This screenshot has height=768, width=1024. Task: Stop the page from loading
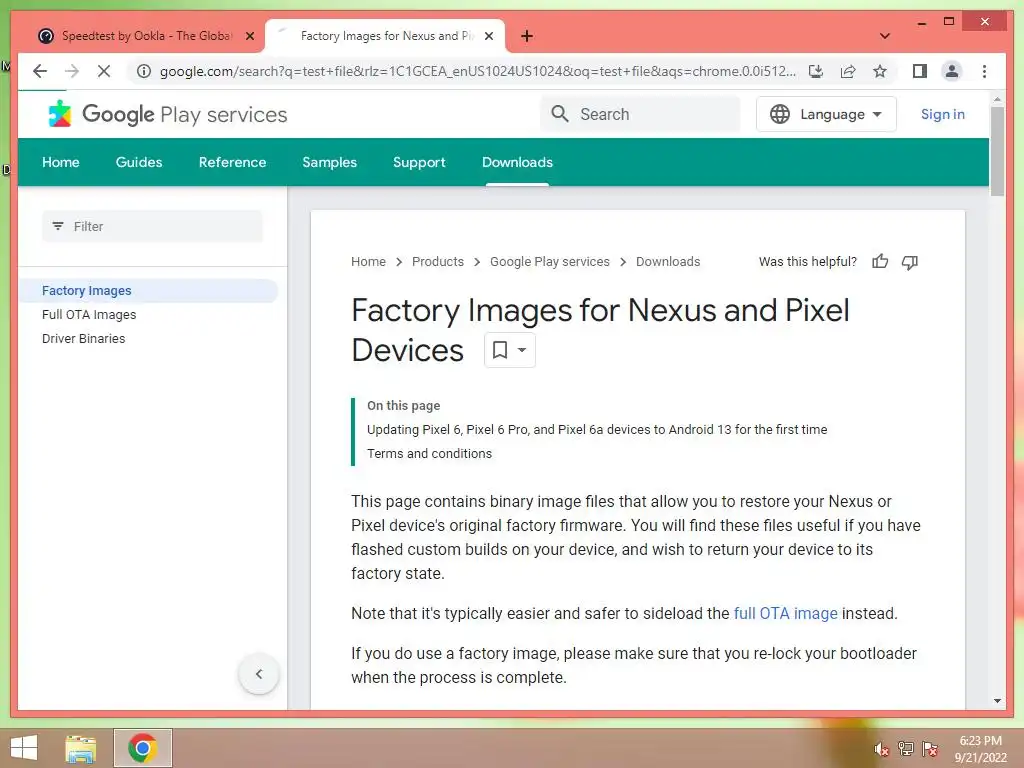tap(104, 71)
